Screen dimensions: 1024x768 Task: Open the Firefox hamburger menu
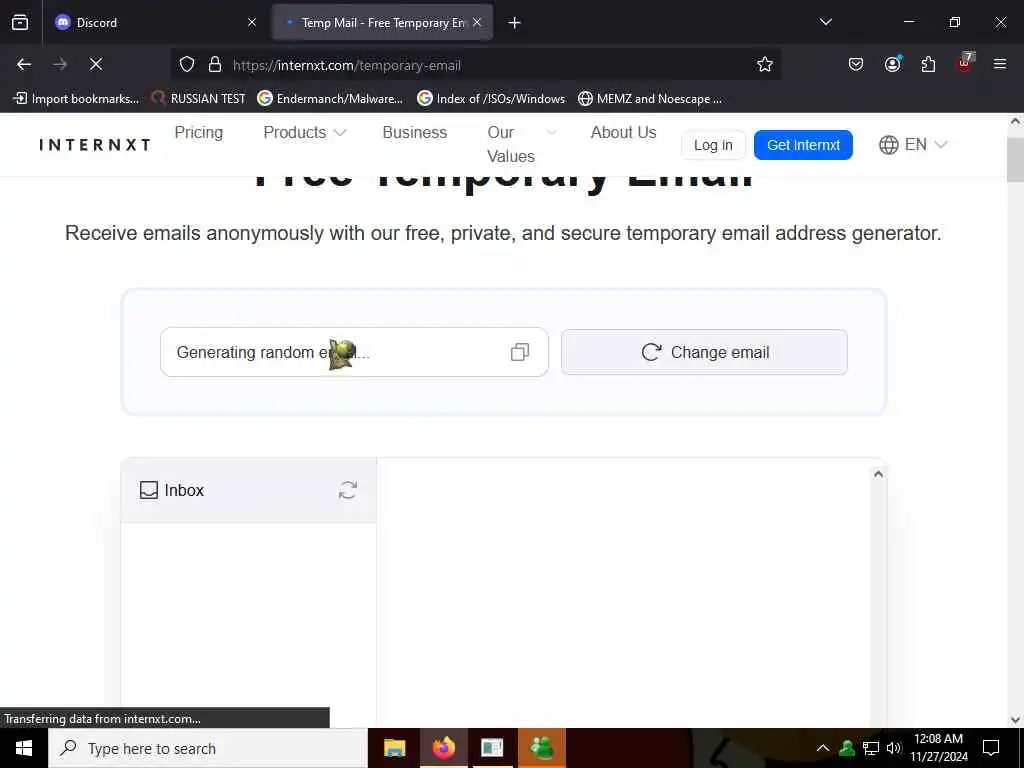[x=1000, y=64]
